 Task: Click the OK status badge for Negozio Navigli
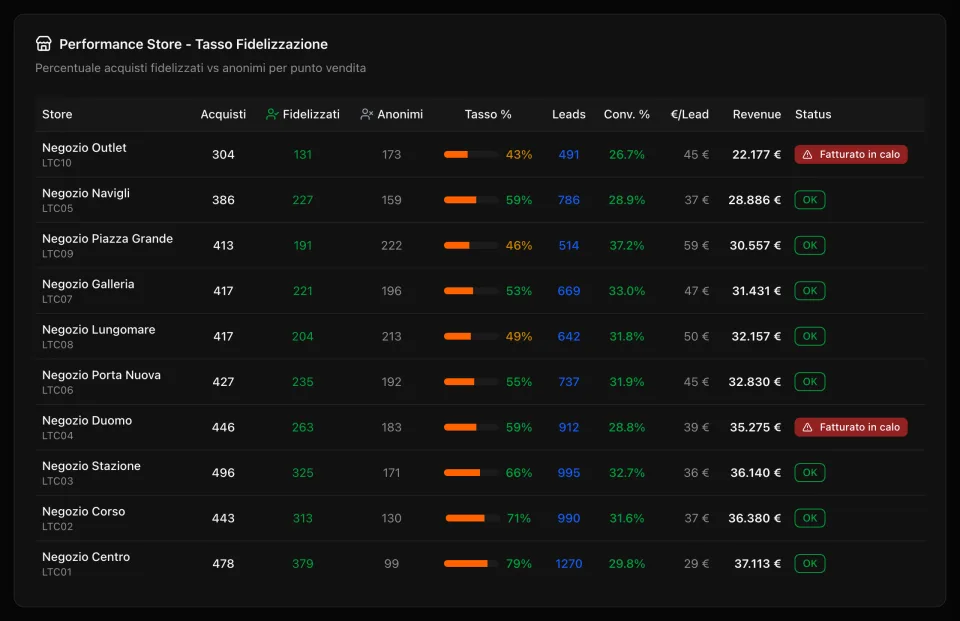810,200
